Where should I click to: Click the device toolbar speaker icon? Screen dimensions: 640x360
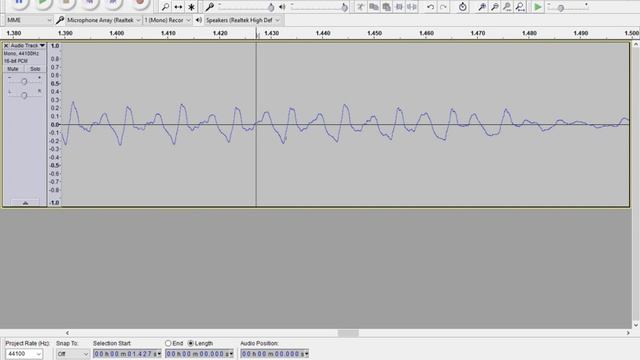pyautogui.click(x=198, y=20)
